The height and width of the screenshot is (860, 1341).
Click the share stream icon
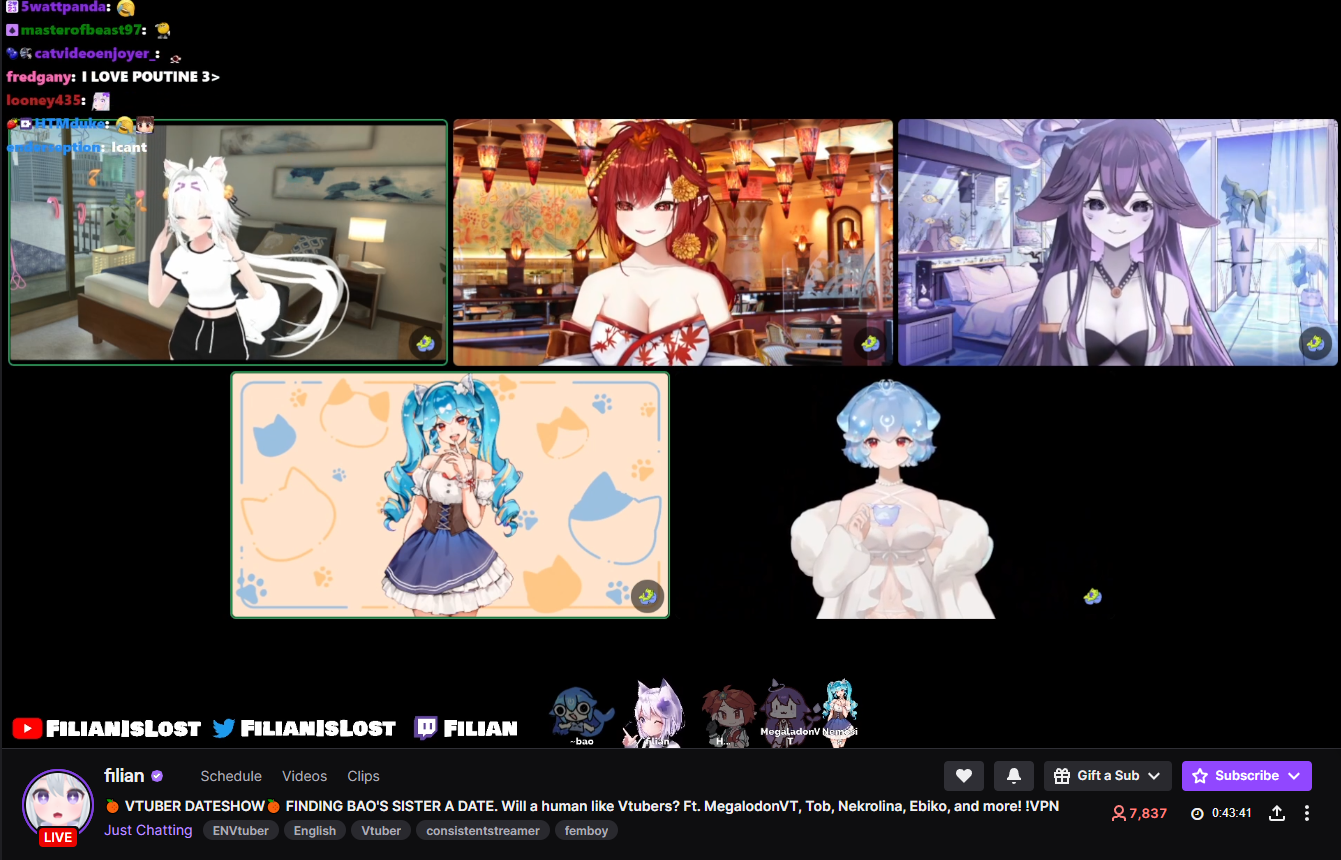coord(1277,813)
